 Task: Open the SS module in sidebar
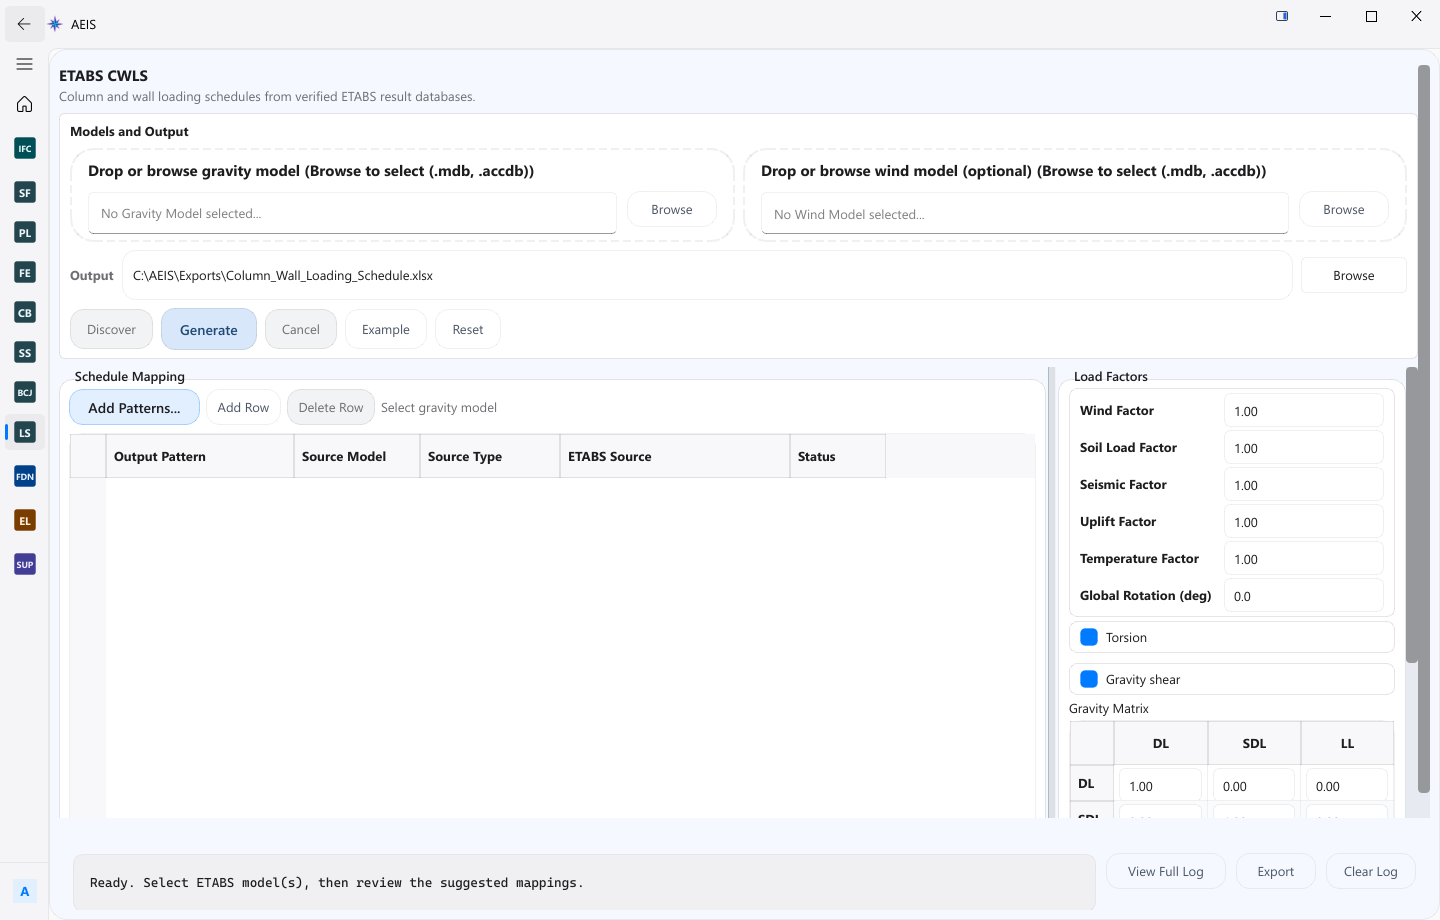click(x=25, y=352)
